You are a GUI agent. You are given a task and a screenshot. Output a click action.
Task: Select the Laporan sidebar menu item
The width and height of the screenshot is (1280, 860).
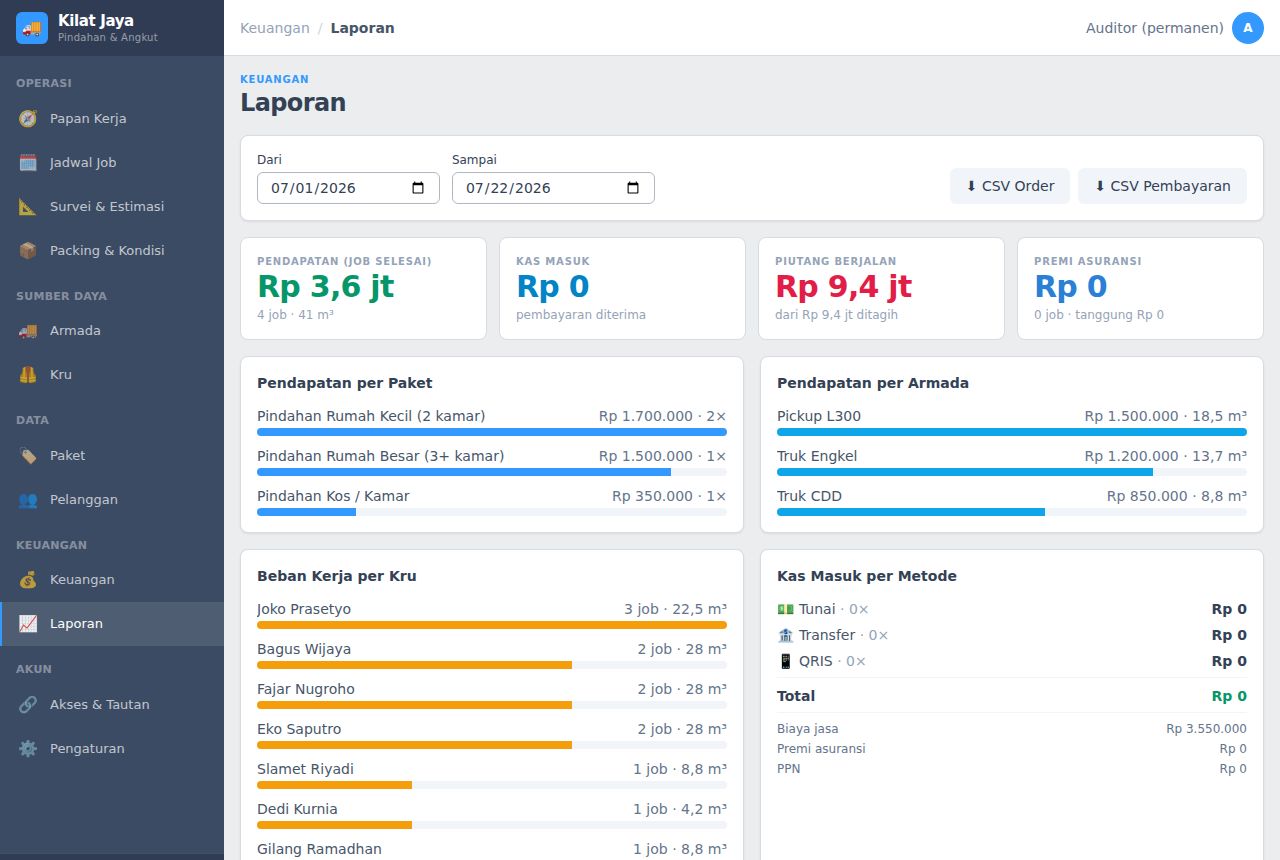click(112, 624)
